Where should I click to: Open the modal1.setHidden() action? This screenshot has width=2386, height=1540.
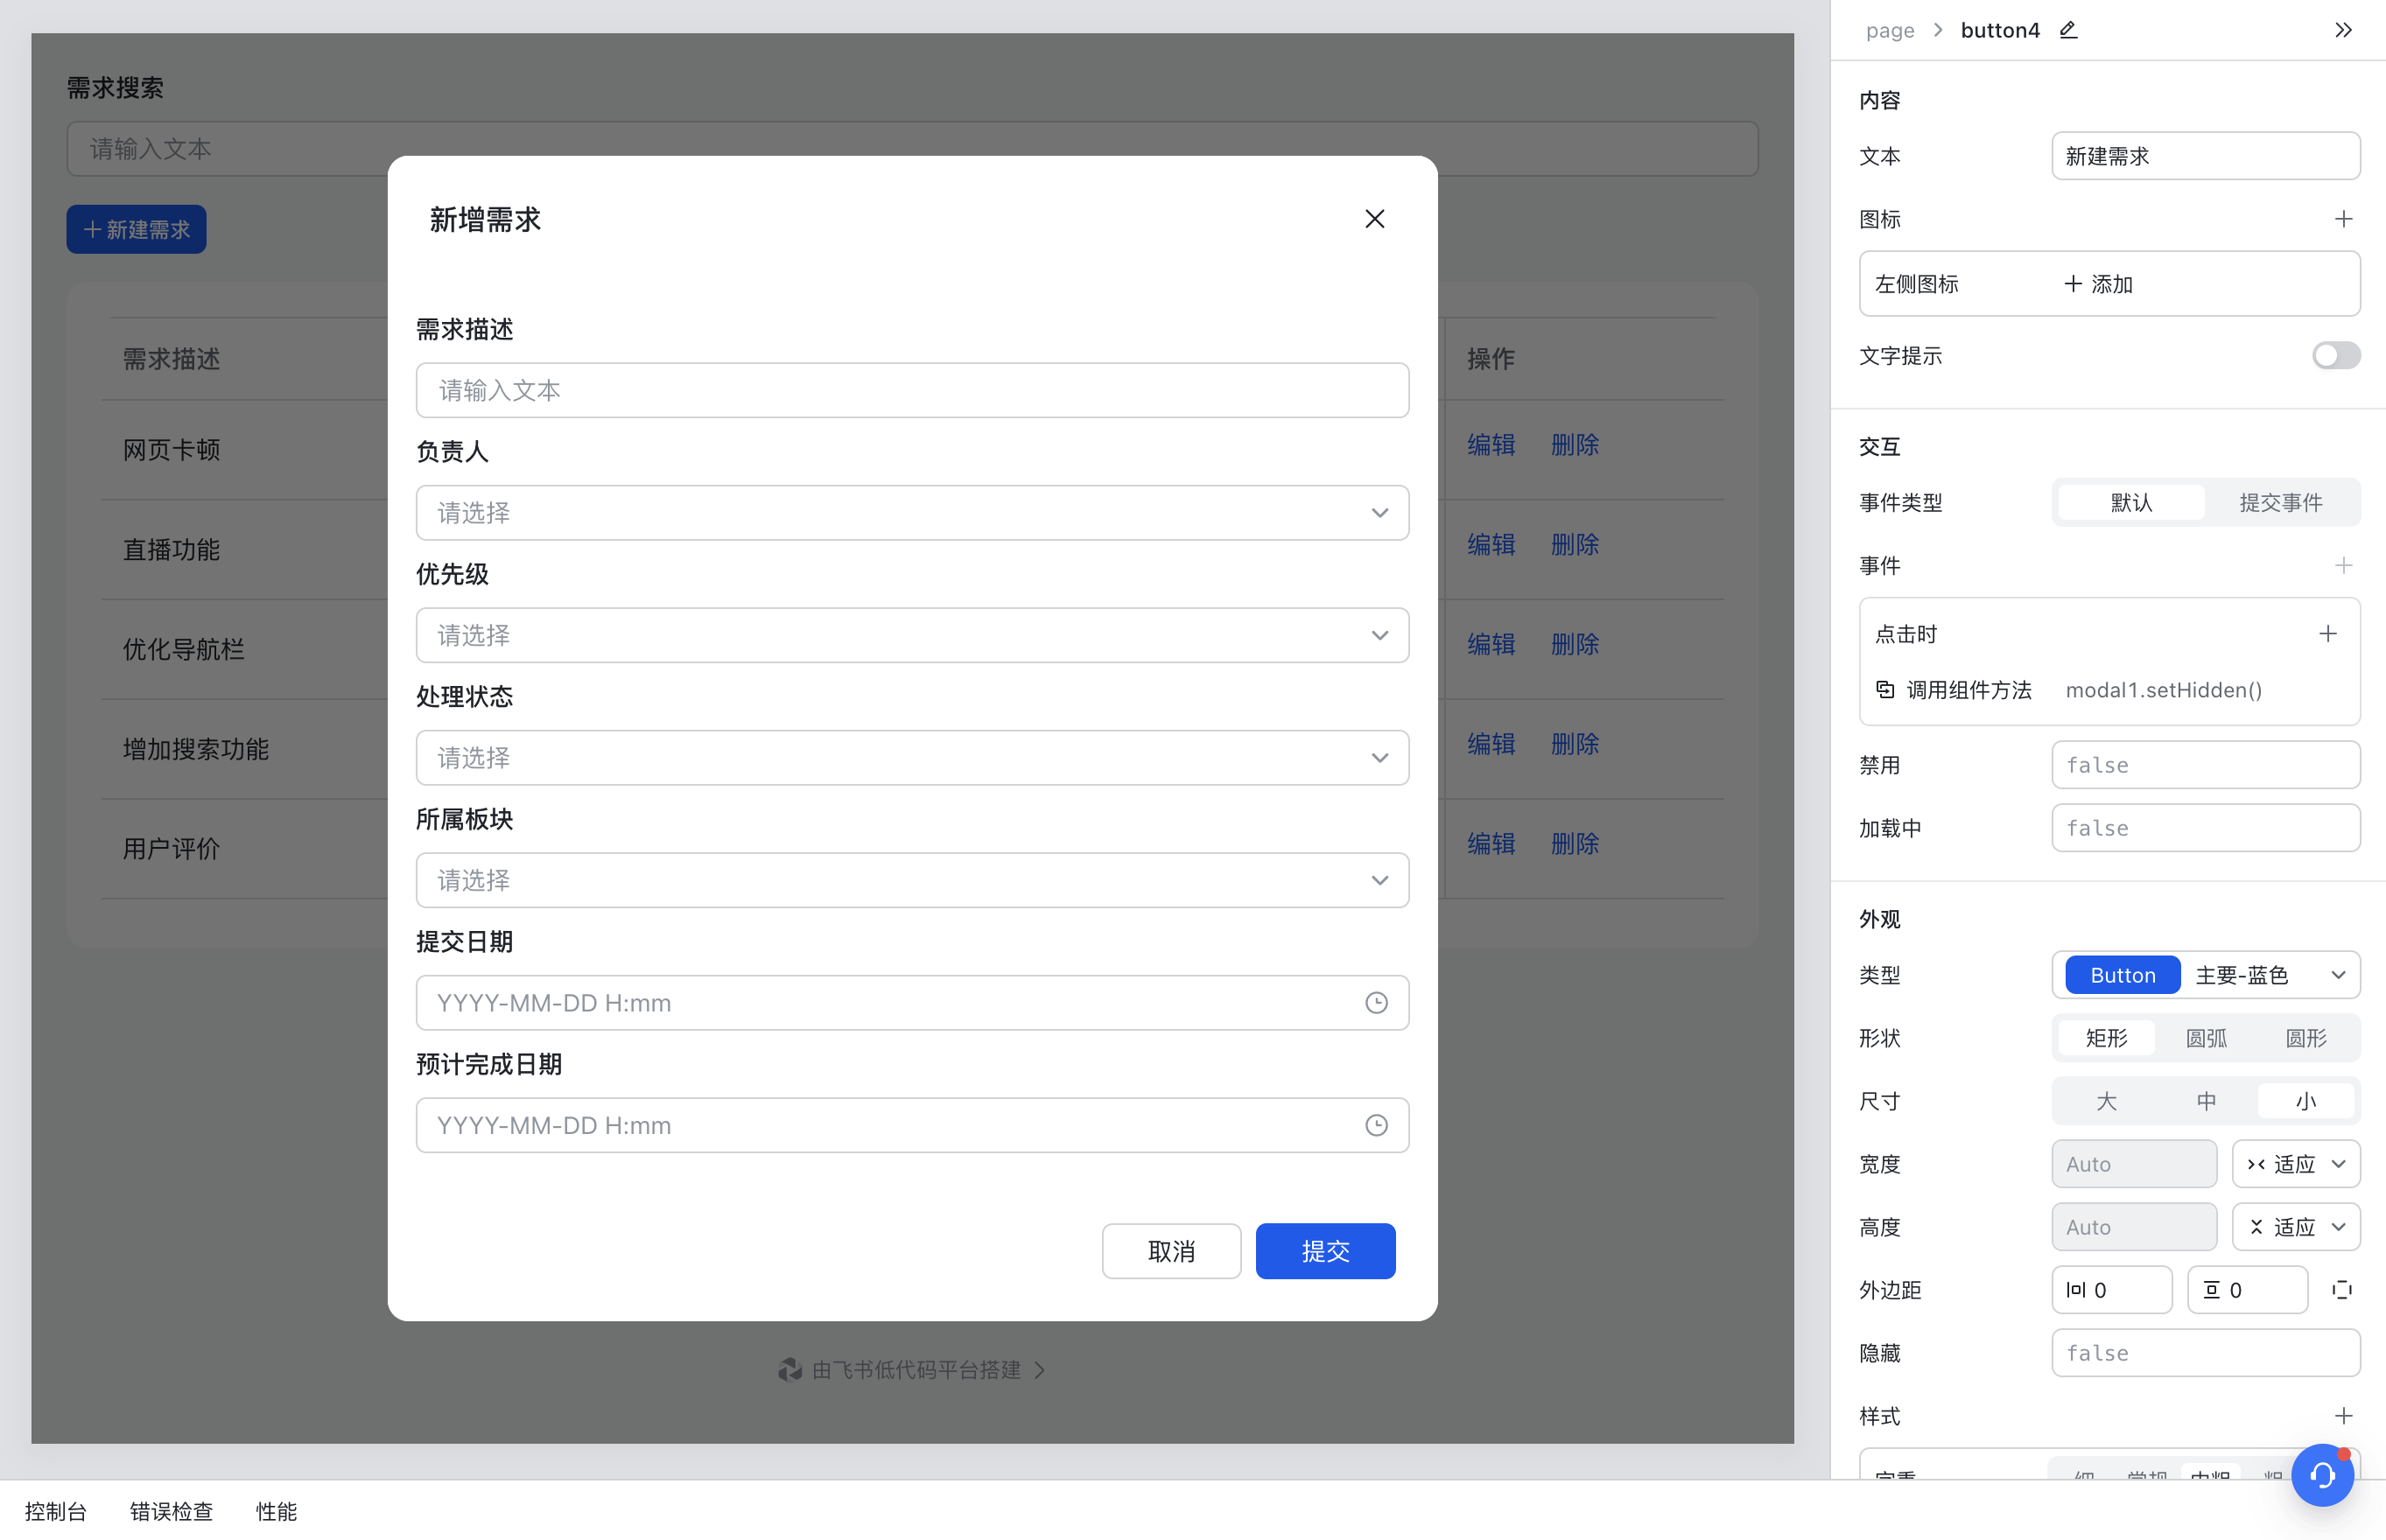click(2163, 690)
